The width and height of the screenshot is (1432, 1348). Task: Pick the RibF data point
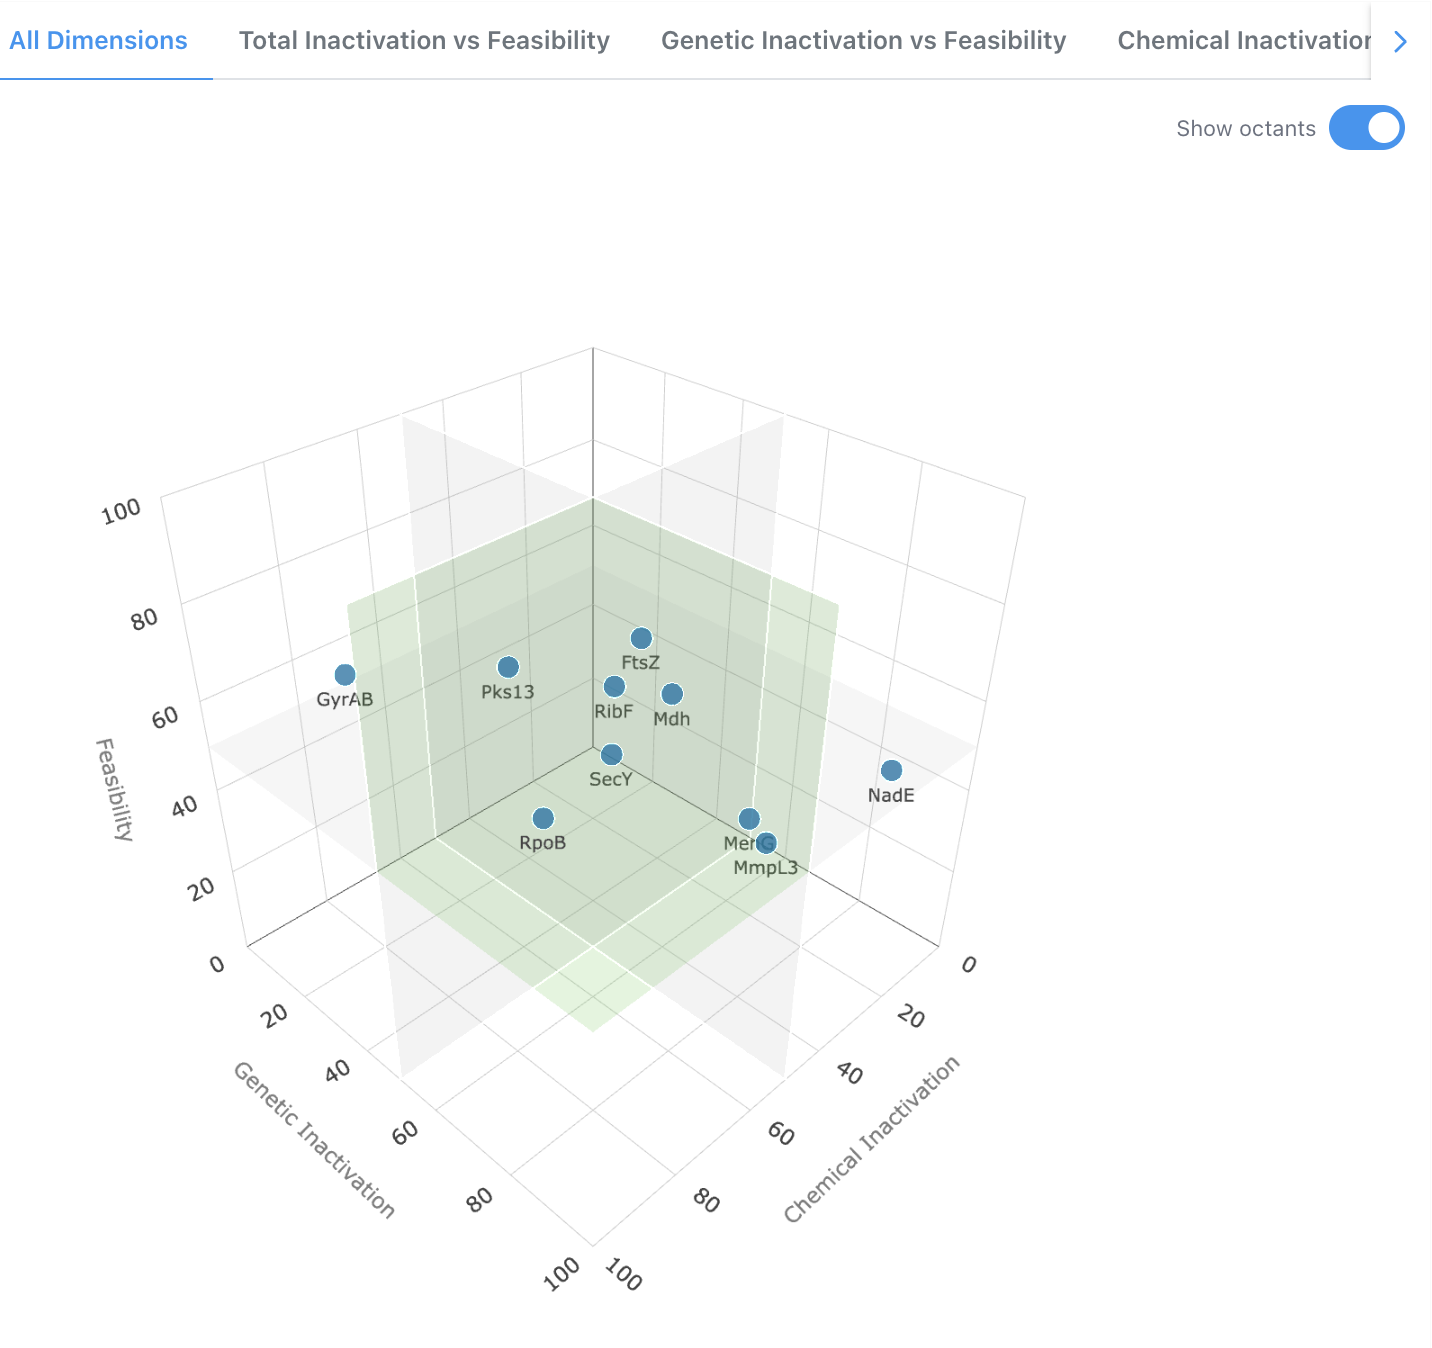[614, 687]
